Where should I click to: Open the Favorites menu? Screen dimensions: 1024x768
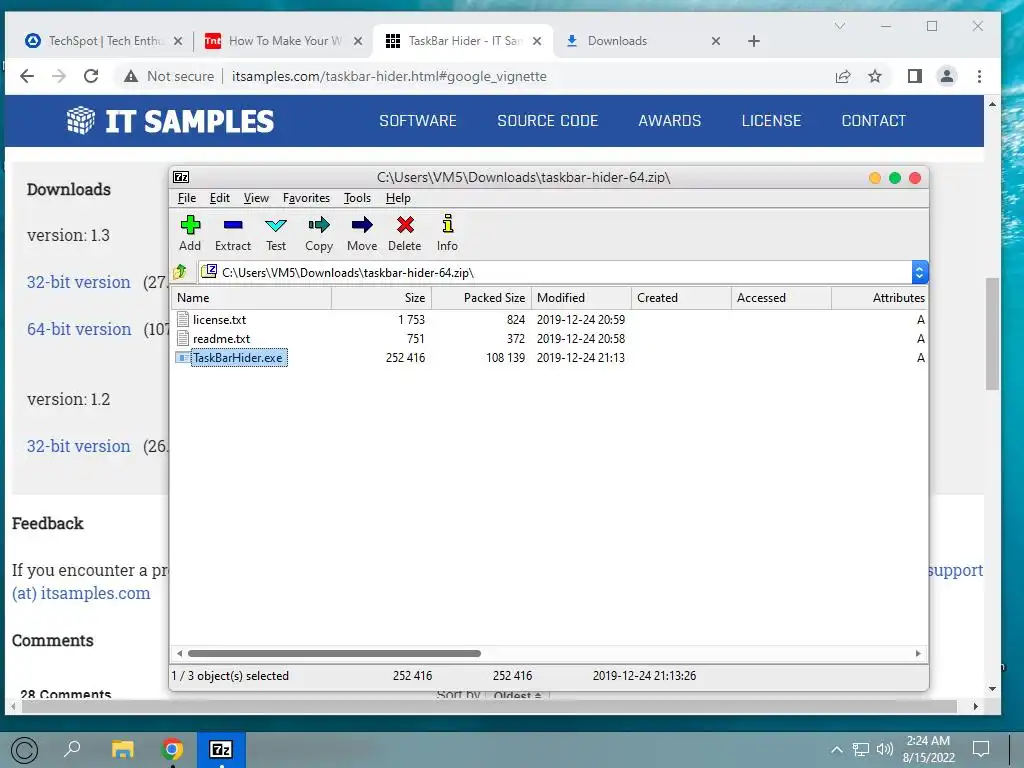[x=306, y=198]
